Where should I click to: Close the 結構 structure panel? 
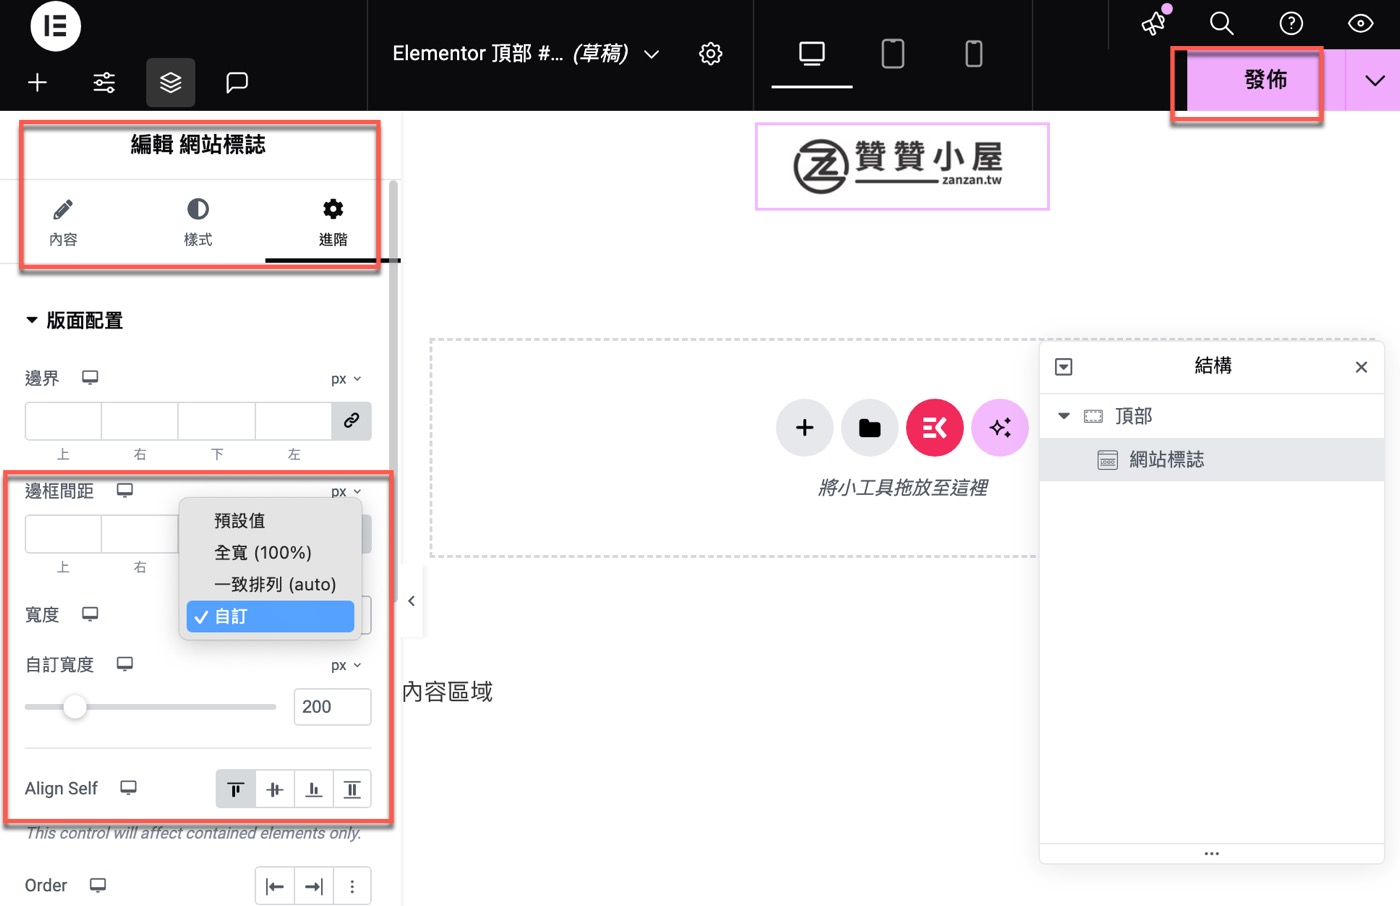click(1361, 367)
